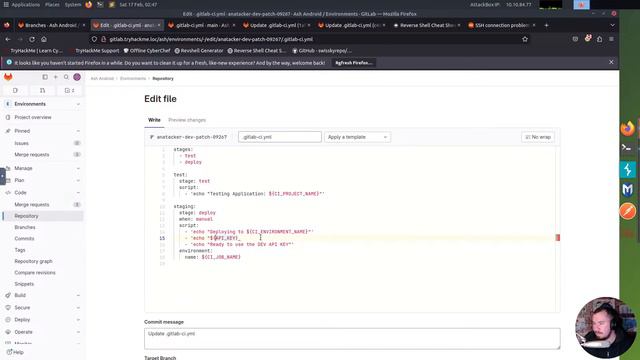Image resolution: width=640 pixels, height=360 pixels.
Task: Open the teal lightning bolt dock app
Action: (628, 169)
